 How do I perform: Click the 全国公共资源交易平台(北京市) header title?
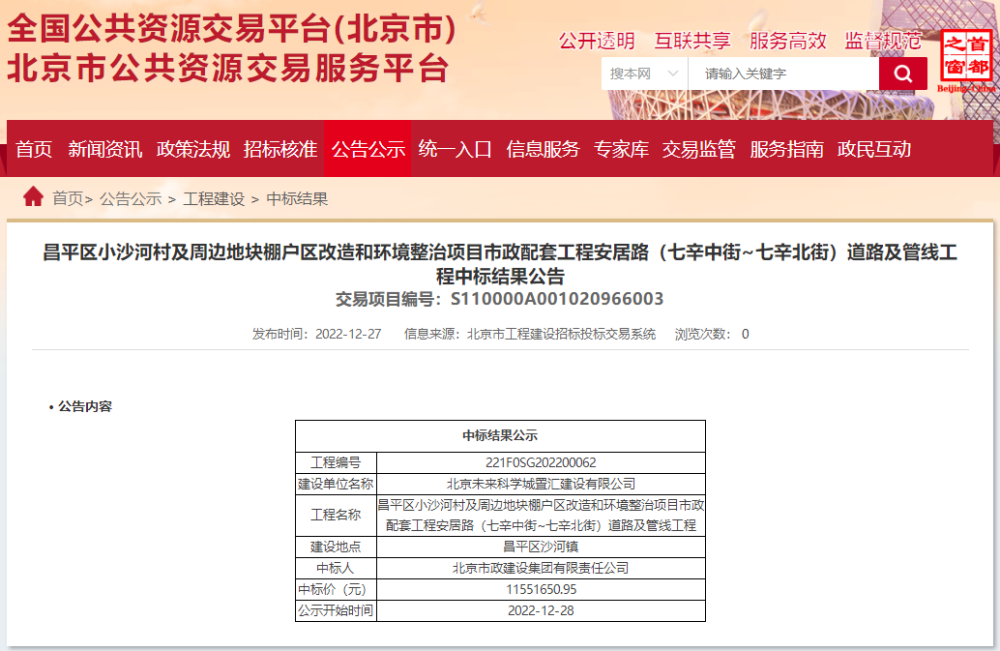point(232,28)
